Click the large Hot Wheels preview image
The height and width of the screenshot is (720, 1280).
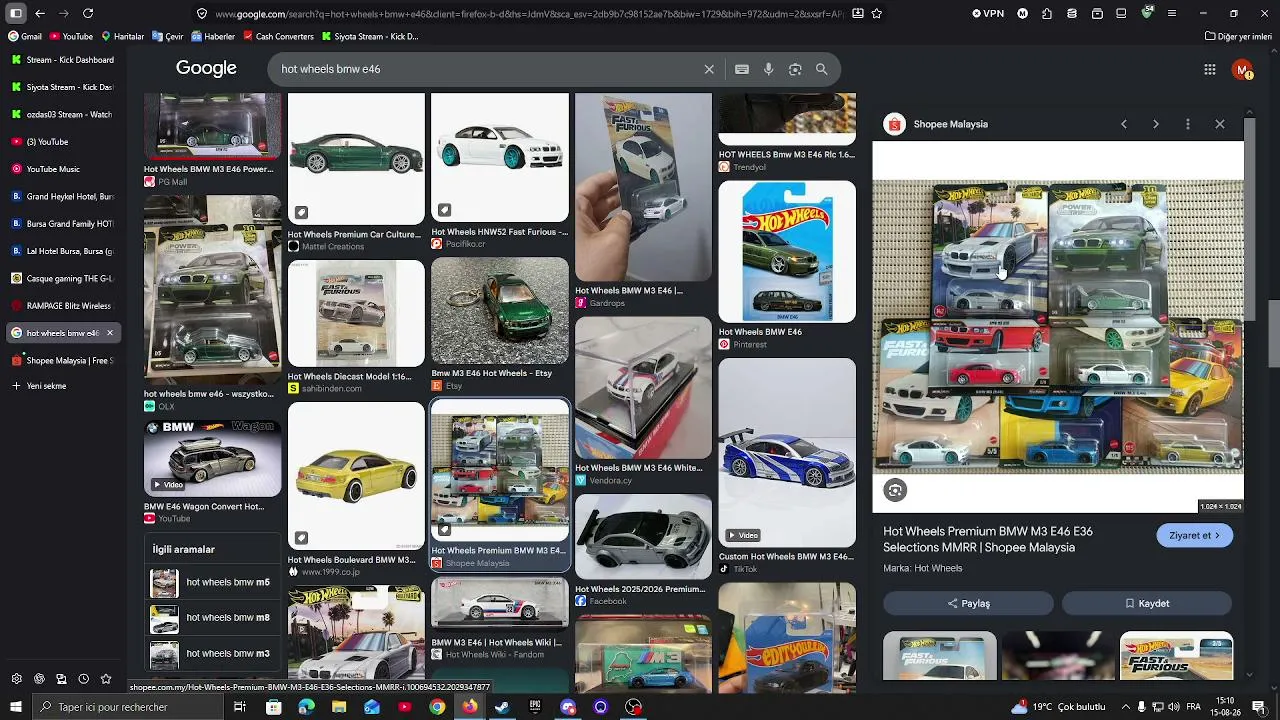1058,326
